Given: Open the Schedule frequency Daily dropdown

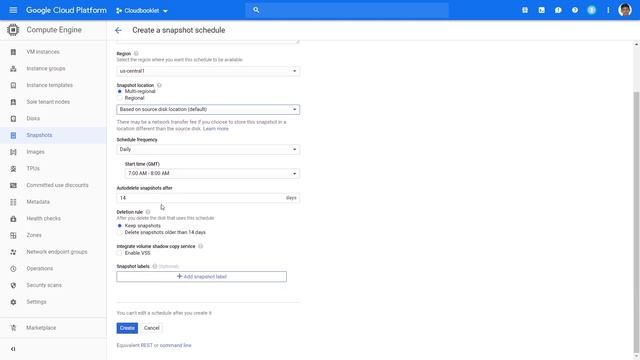Looking at the screenshot, I should pyautogui.click(x=208, y=149).
